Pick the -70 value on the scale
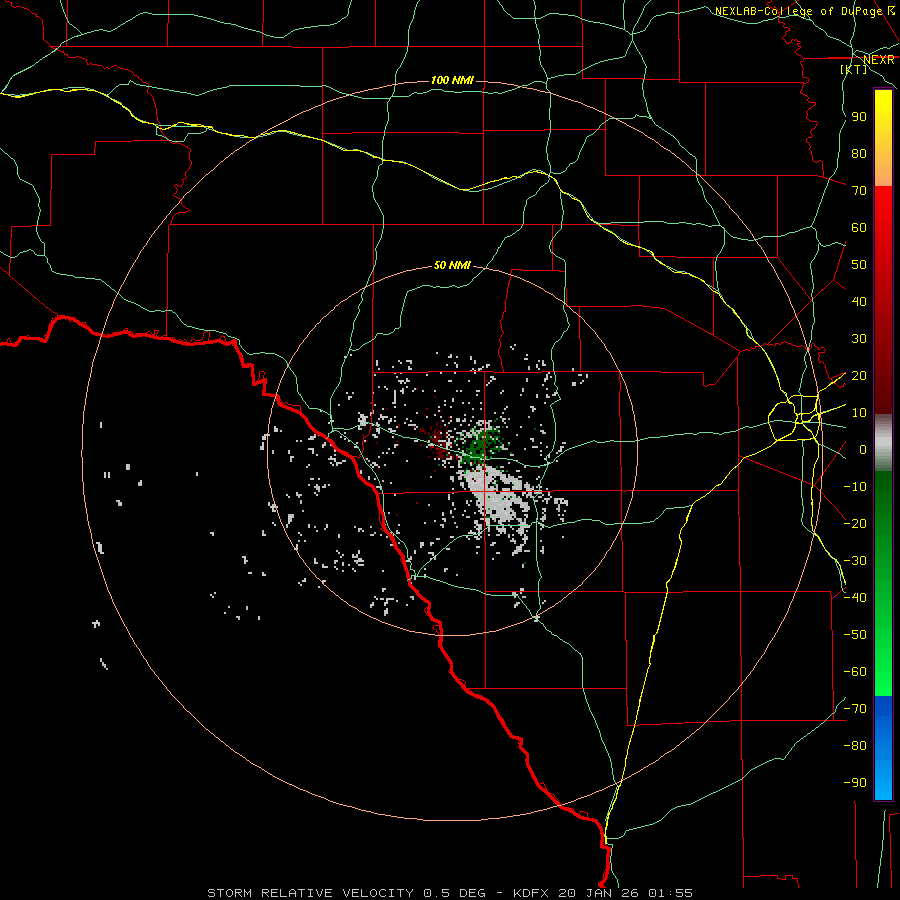Viewport: 900px width, 900px height. point(855,709)
